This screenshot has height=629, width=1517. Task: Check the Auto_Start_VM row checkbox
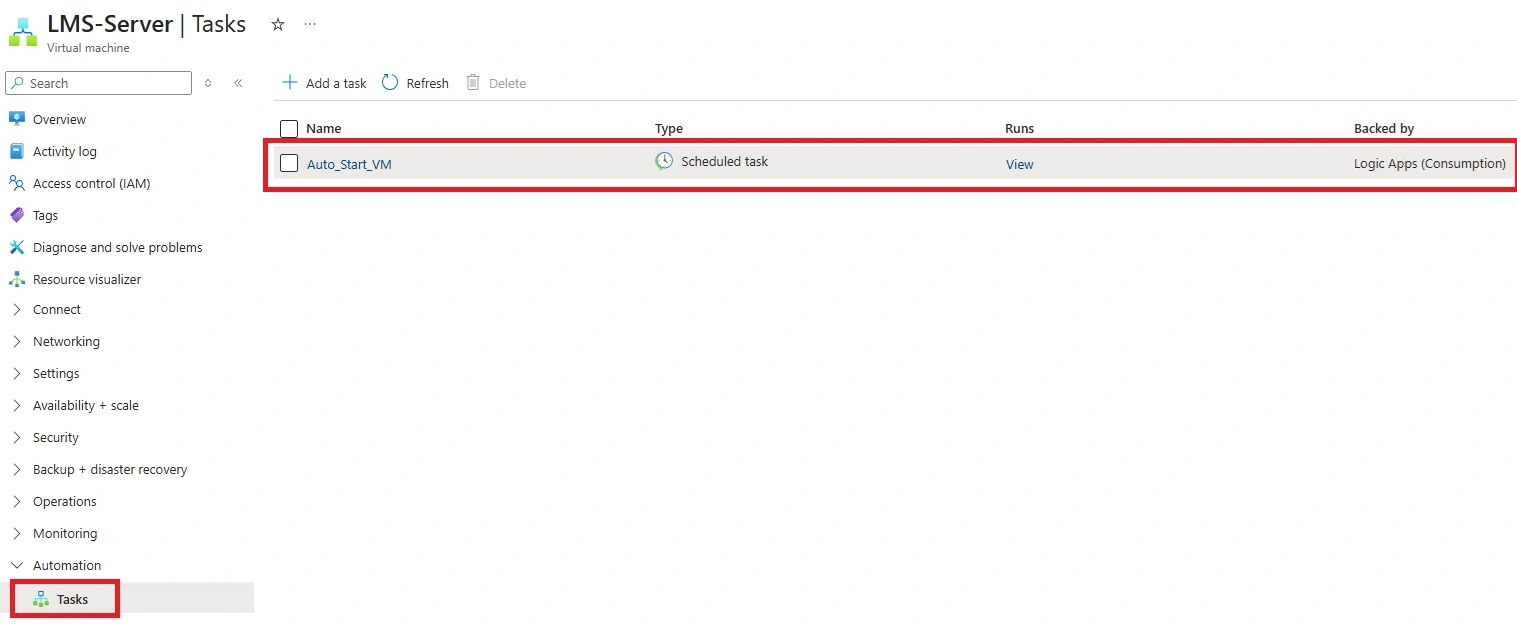click(289, 163)
